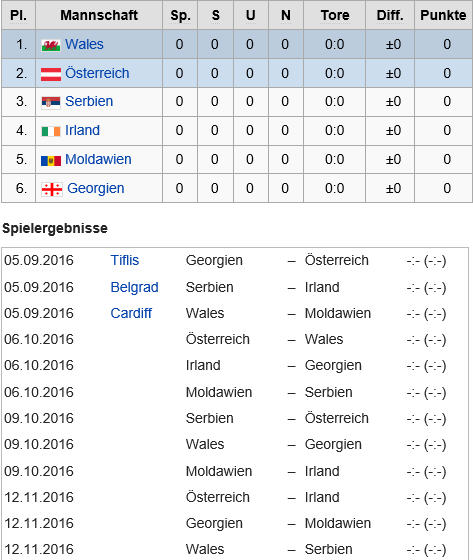Click the Georgia flag icon
The width and height of the screenshot is (473, 560).
pyautogui.click(x=52, y=189)
